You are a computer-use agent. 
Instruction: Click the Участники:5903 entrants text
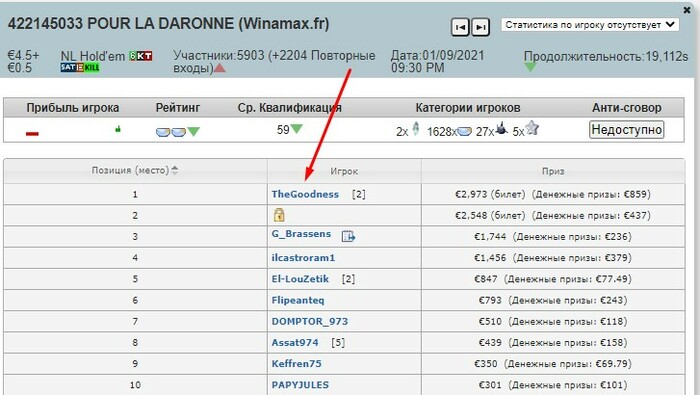coord(274,62)
